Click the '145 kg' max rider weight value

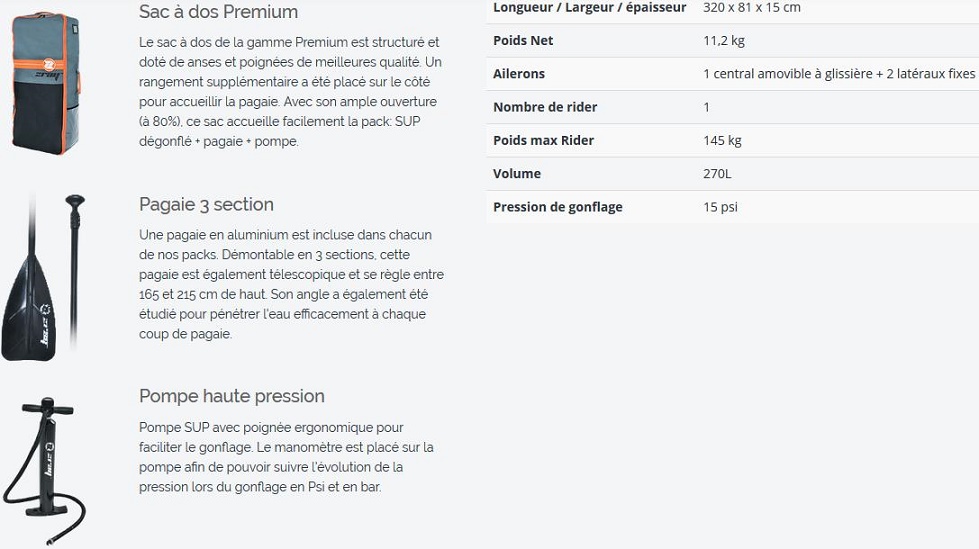coord(722,141)
